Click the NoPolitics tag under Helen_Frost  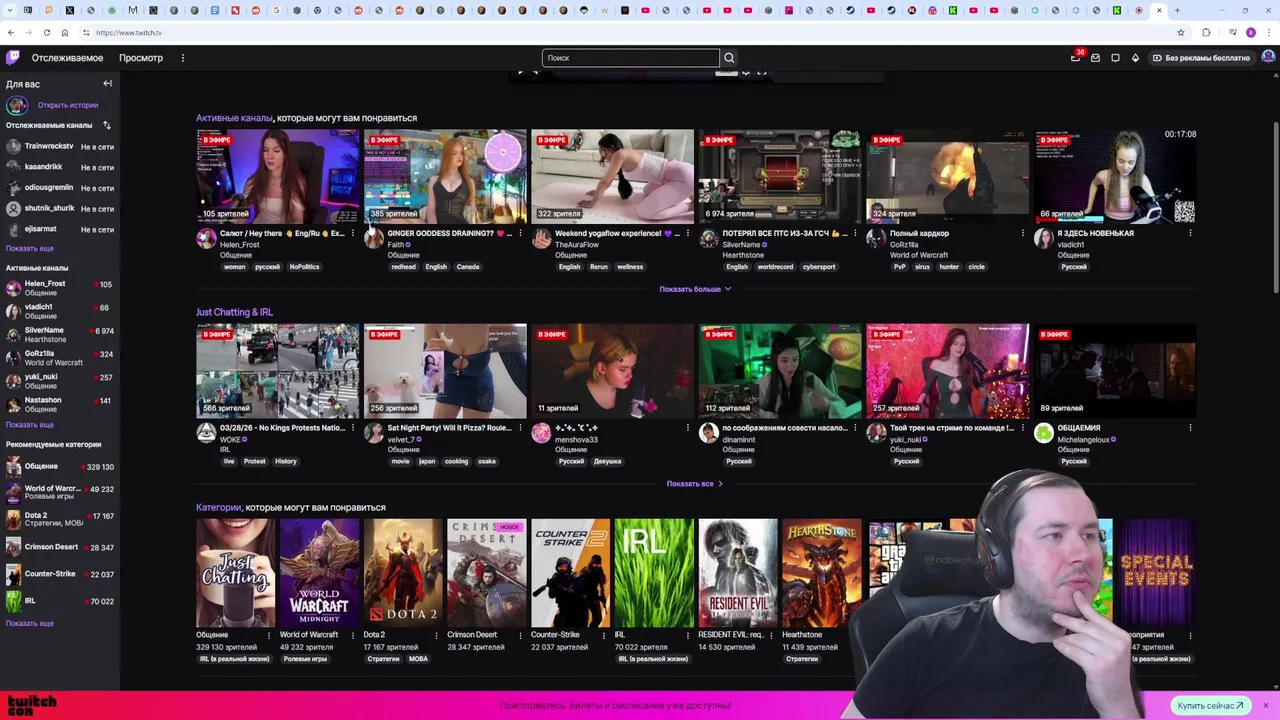(x=304, y=267)
